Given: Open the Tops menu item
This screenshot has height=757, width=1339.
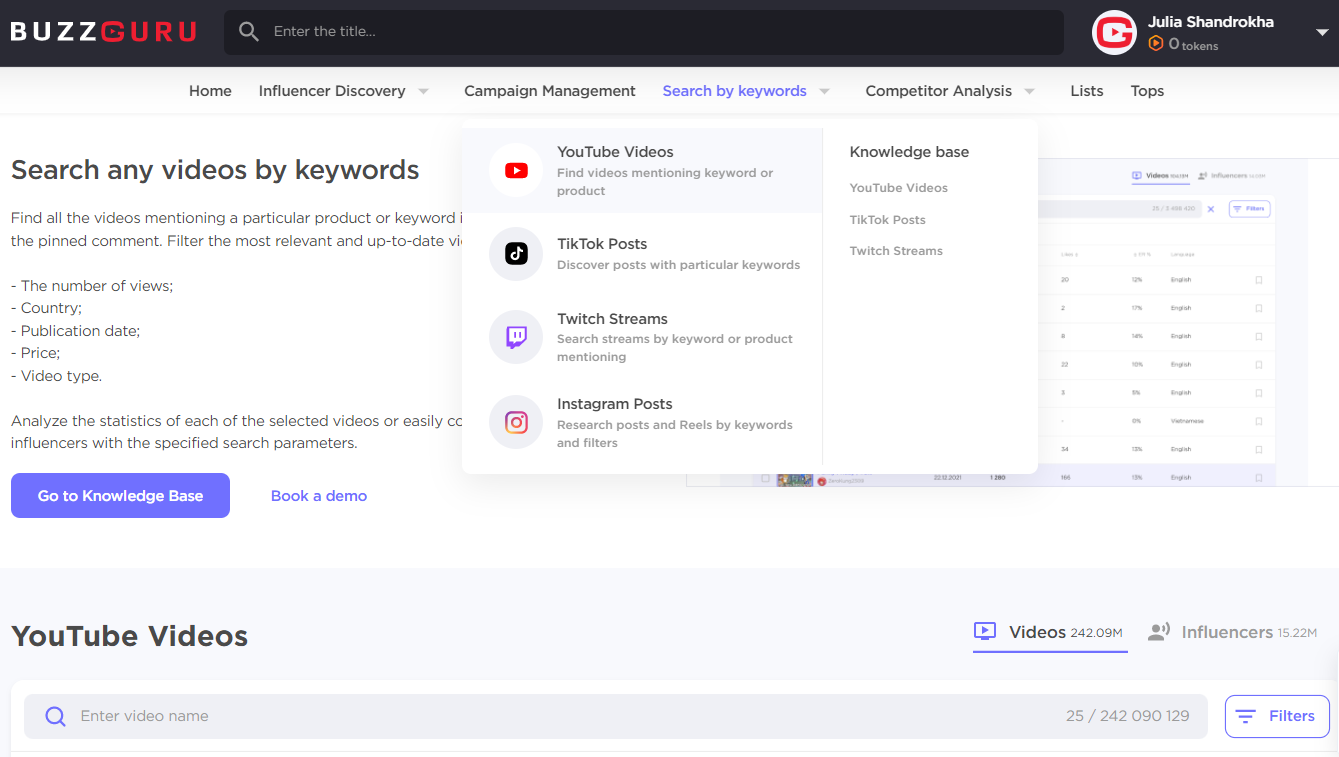Looking at the screenshot, I should 1147,91.
